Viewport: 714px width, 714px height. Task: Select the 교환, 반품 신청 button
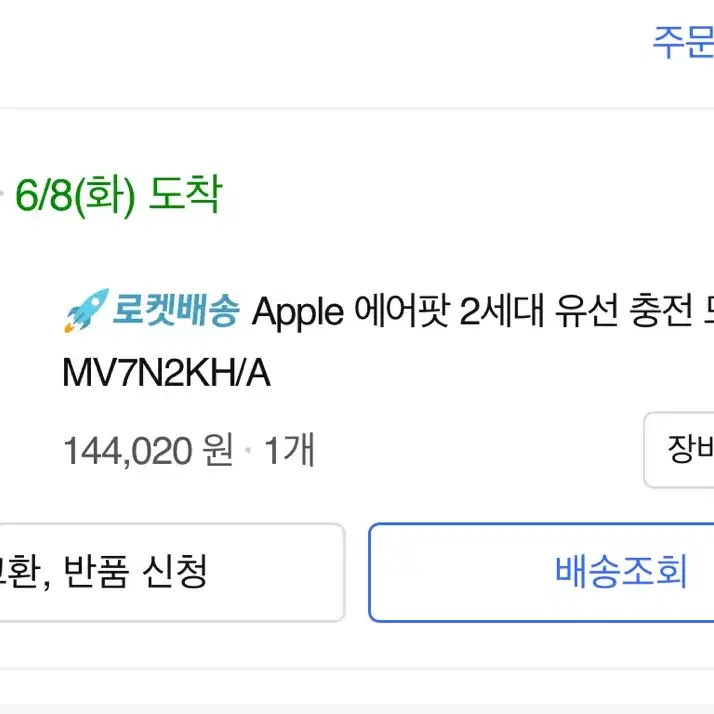point(172,572)
